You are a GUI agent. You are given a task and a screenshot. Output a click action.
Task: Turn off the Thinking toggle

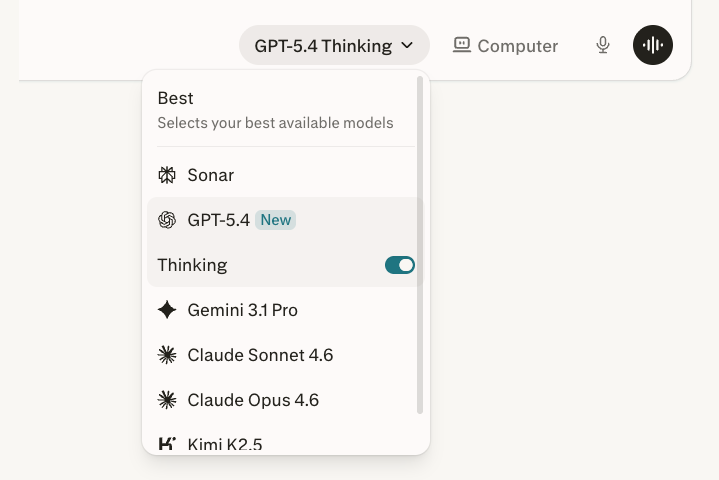pyautogui.click(x=400, y=265)
